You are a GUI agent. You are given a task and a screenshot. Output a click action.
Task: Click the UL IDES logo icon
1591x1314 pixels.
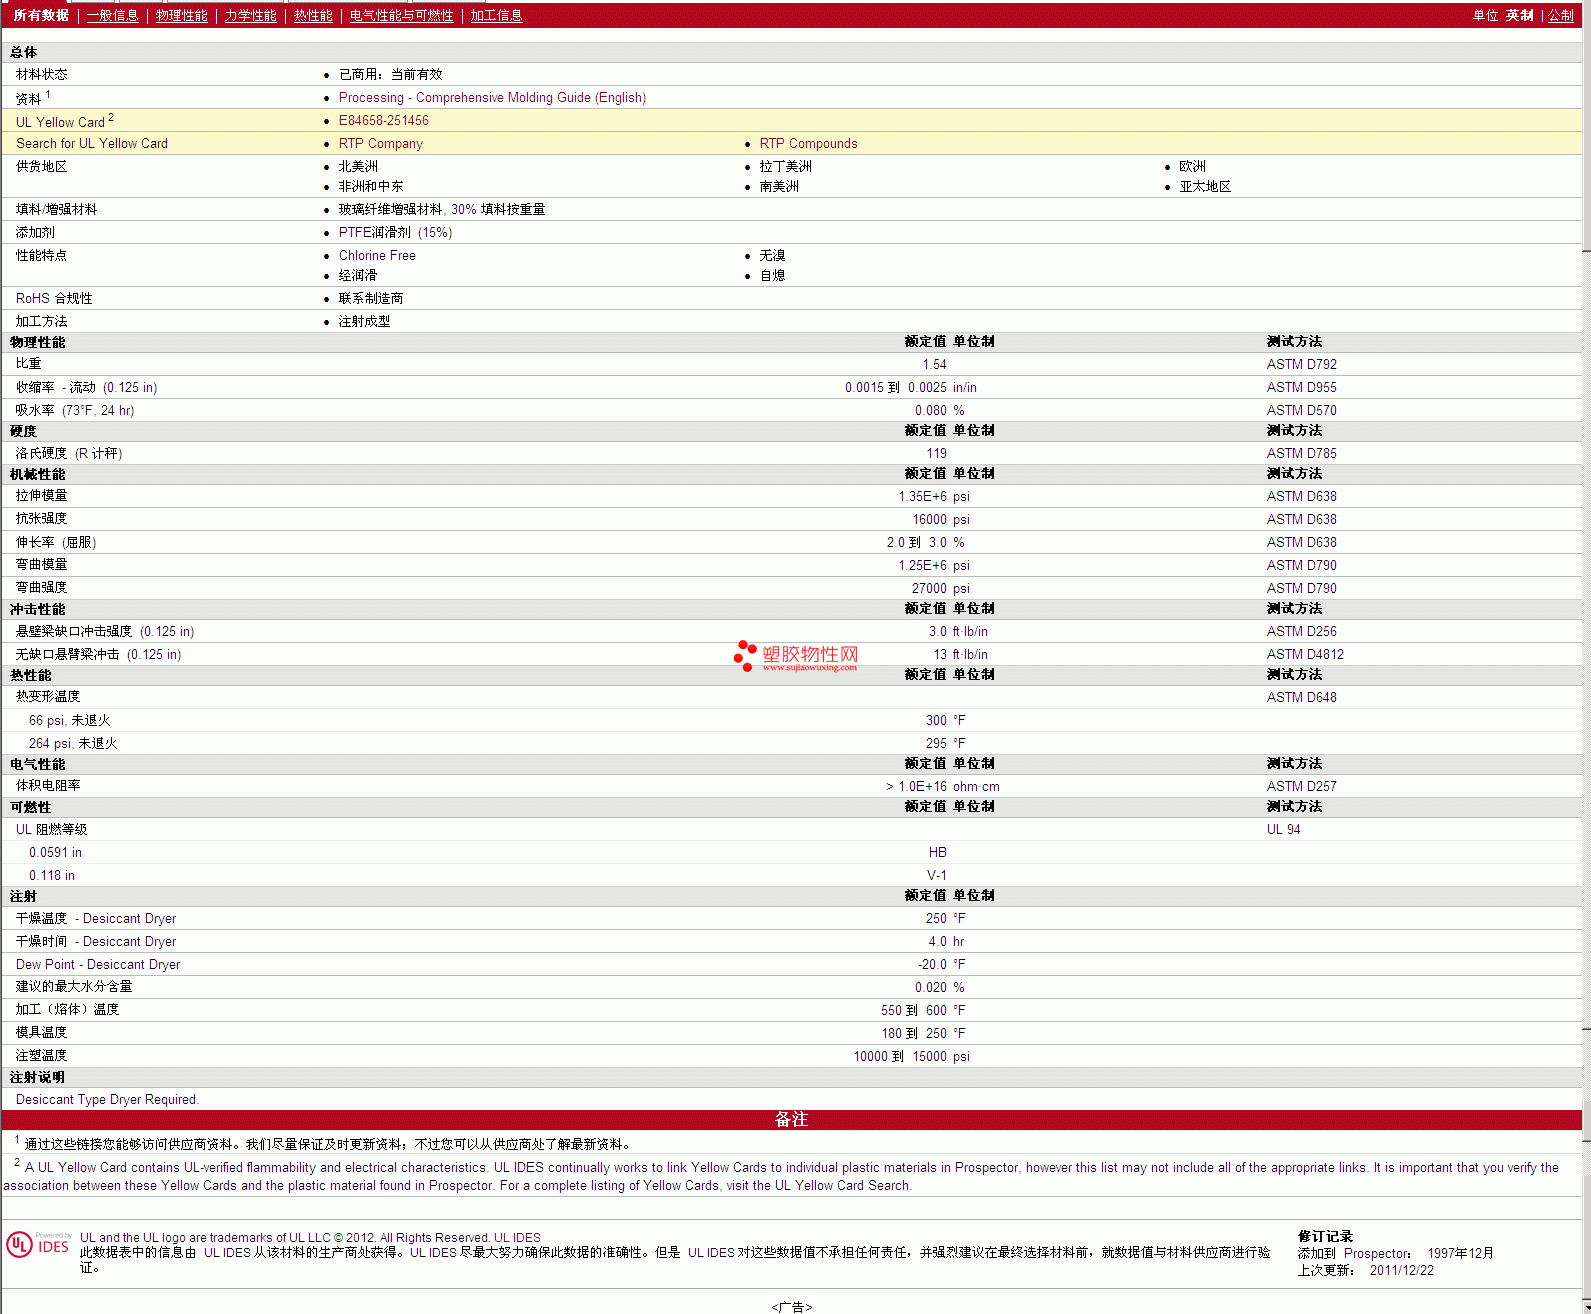click(x=38, y=1244)
